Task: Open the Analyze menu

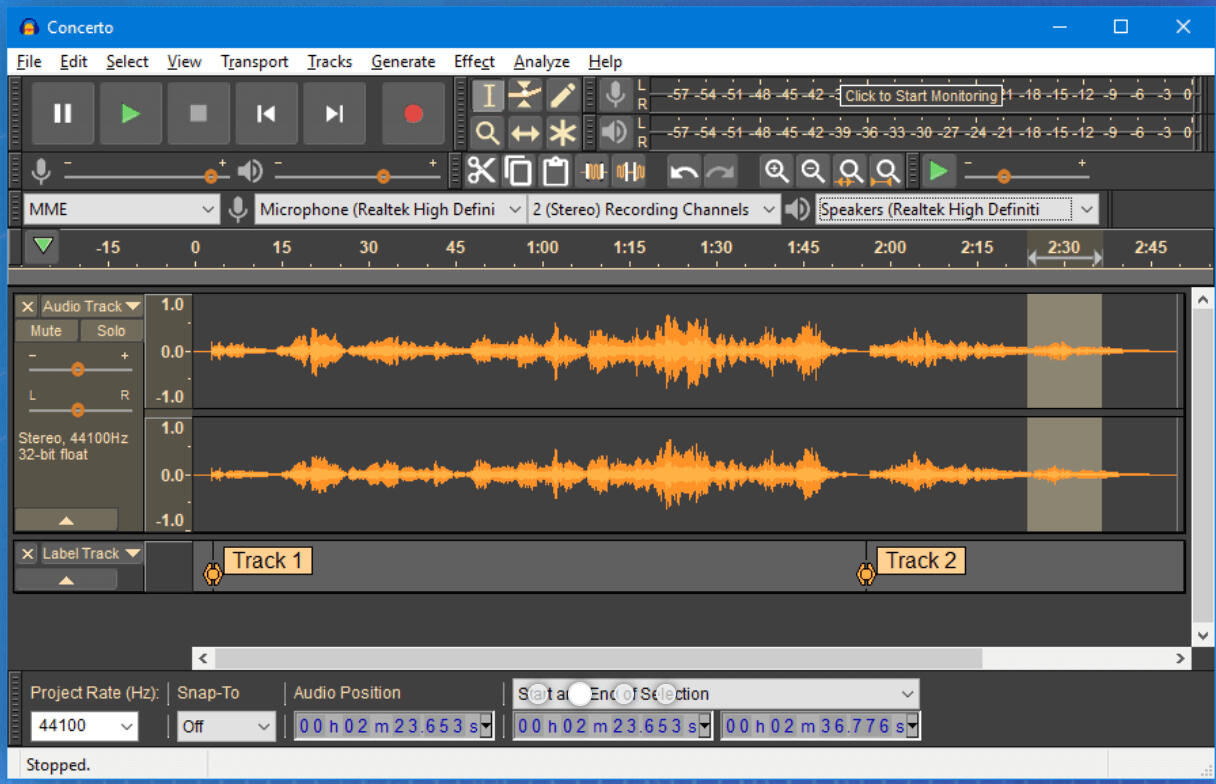Action: [x=541, y=61]
